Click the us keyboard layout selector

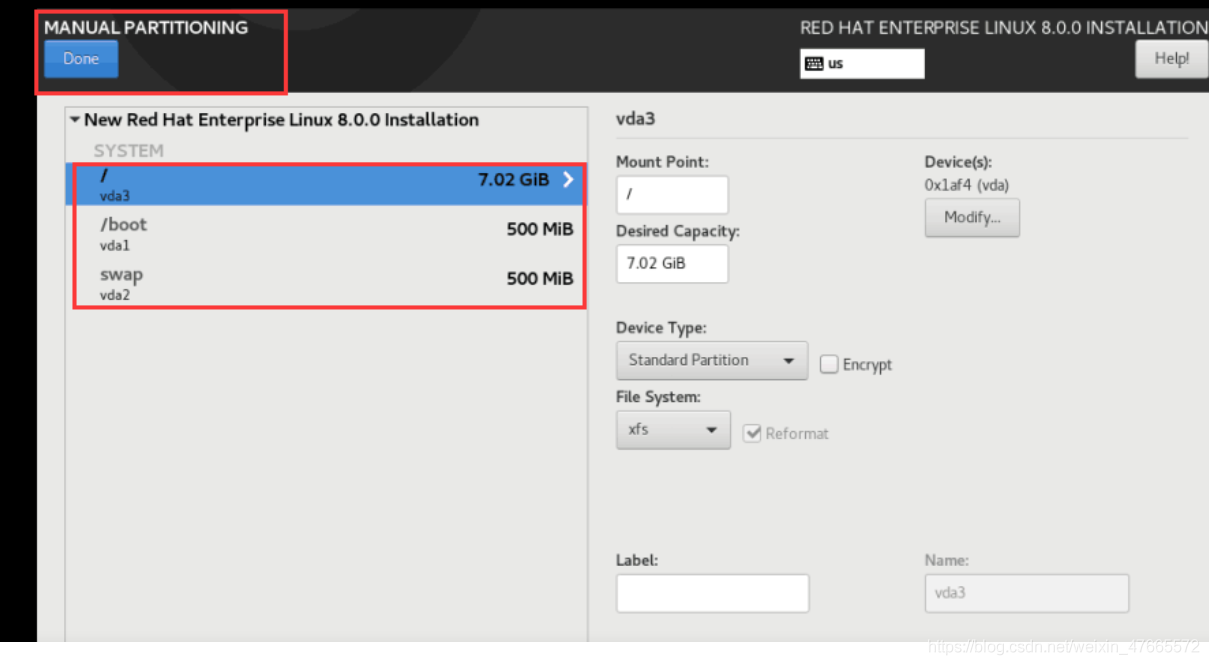[862, 63]
